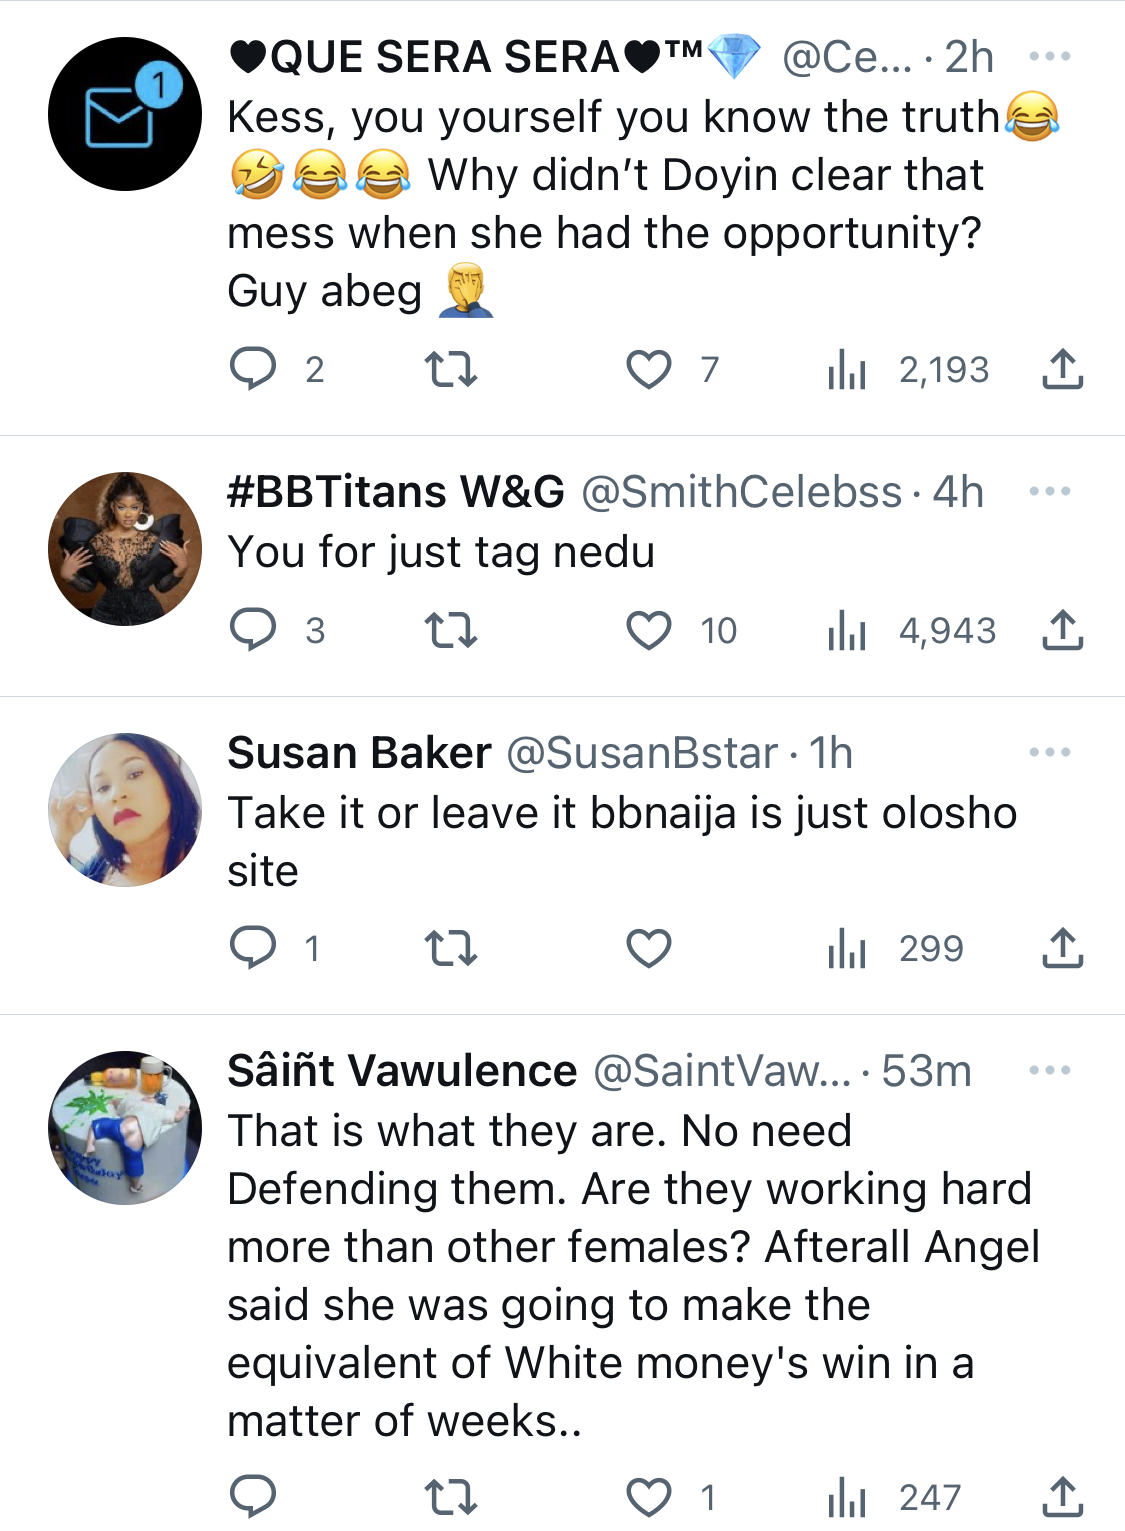This screenshot has width=1125, height=1531.
Task: Open more options for #BBTitans W&G tweet
Action: pyautogui.click(x=1050, y=491)
